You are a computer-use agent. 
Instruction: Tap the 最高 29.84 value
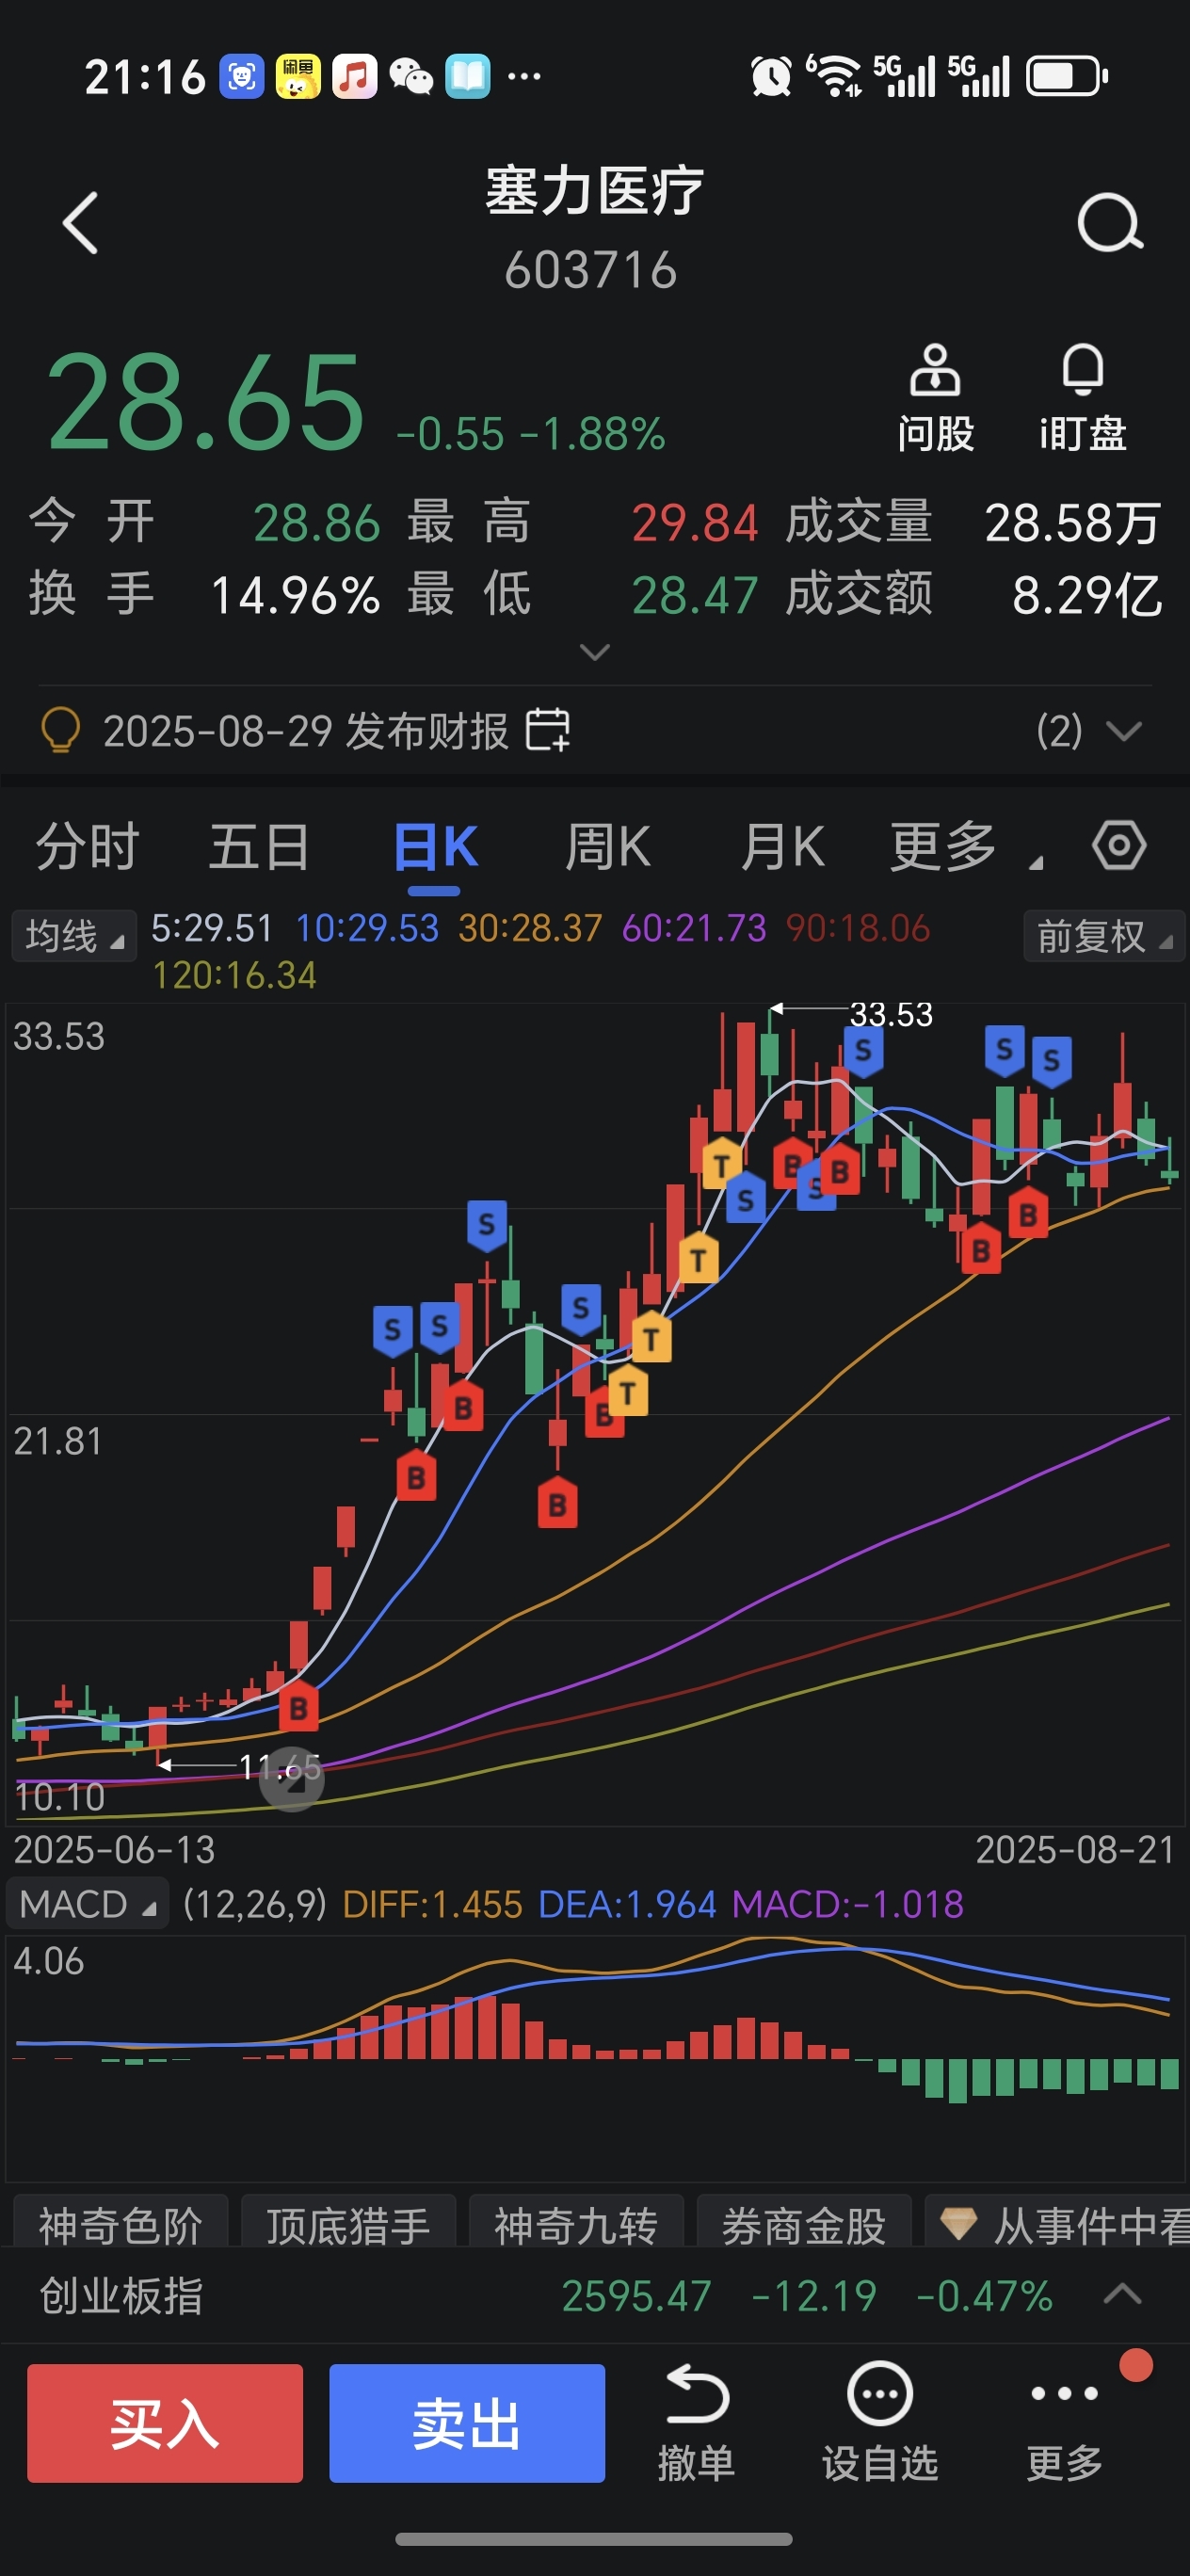[695, 523]
